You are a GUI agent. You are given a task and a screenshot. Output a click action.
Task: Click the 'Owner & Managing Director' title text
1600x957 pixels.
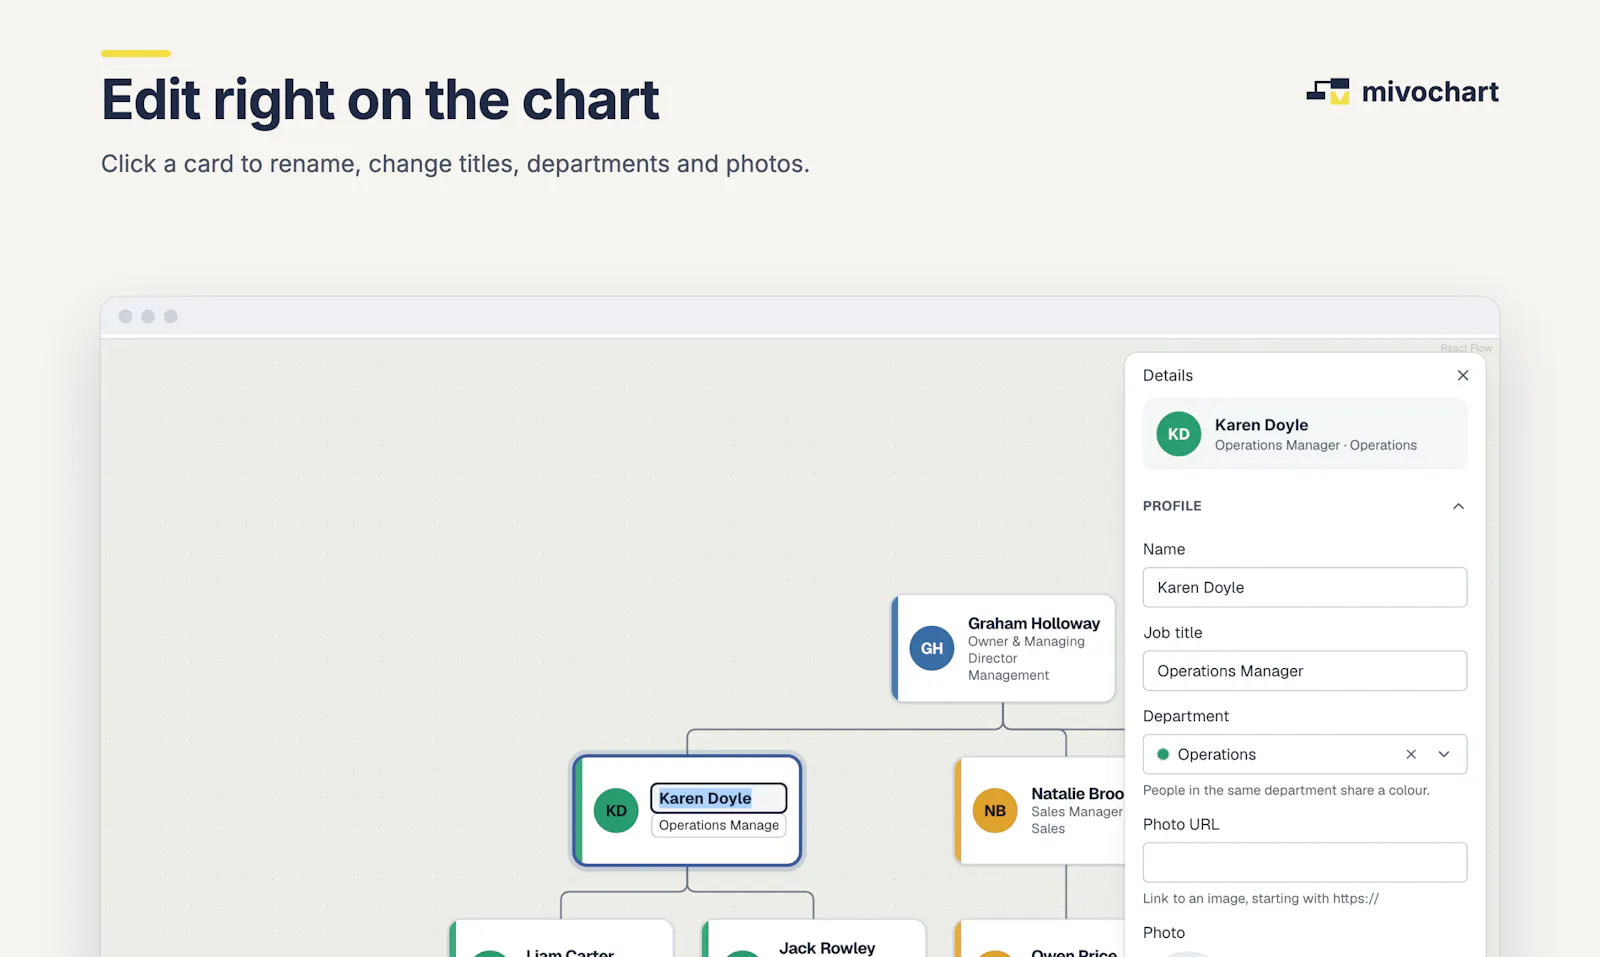pos(1026,650)
